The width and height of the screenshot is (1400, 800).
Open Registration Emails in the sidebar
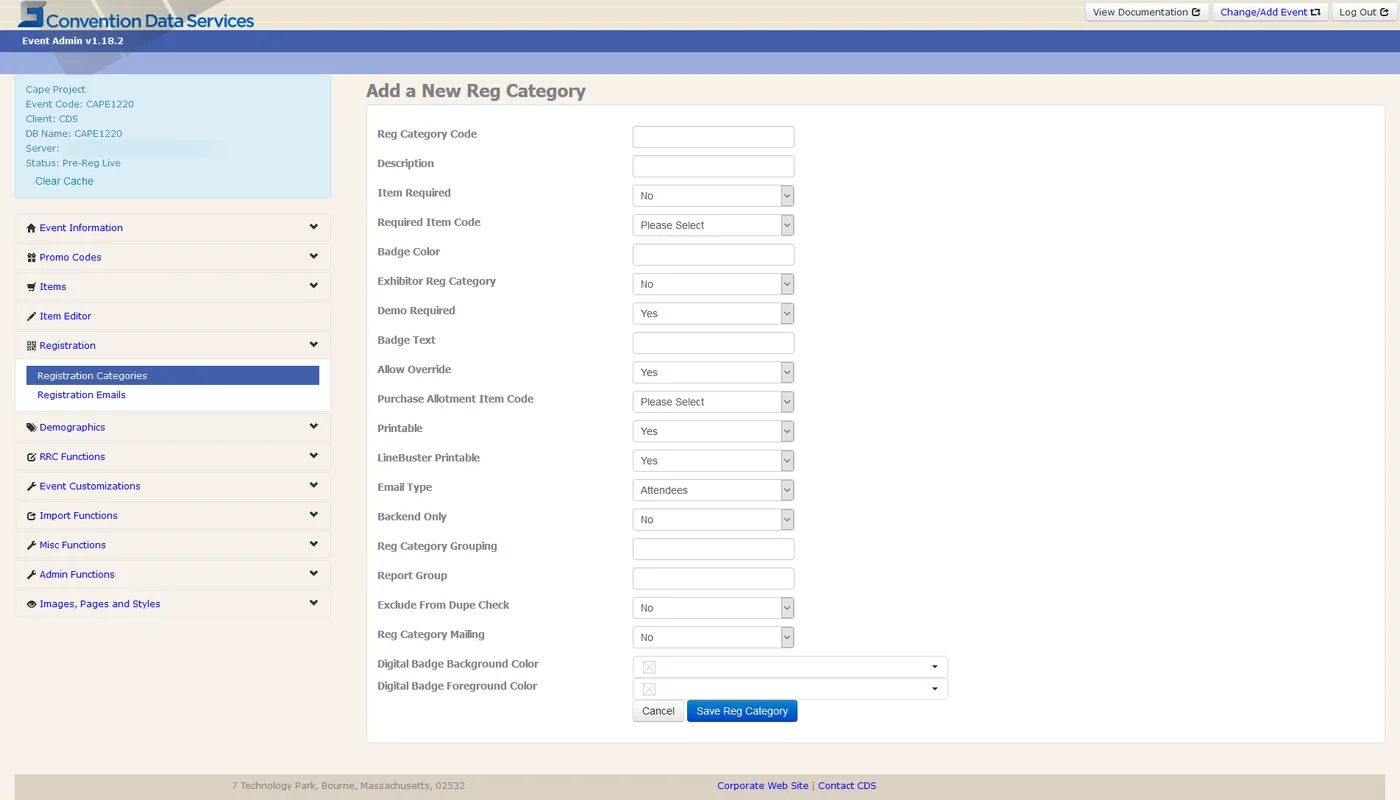pos(81,395)
